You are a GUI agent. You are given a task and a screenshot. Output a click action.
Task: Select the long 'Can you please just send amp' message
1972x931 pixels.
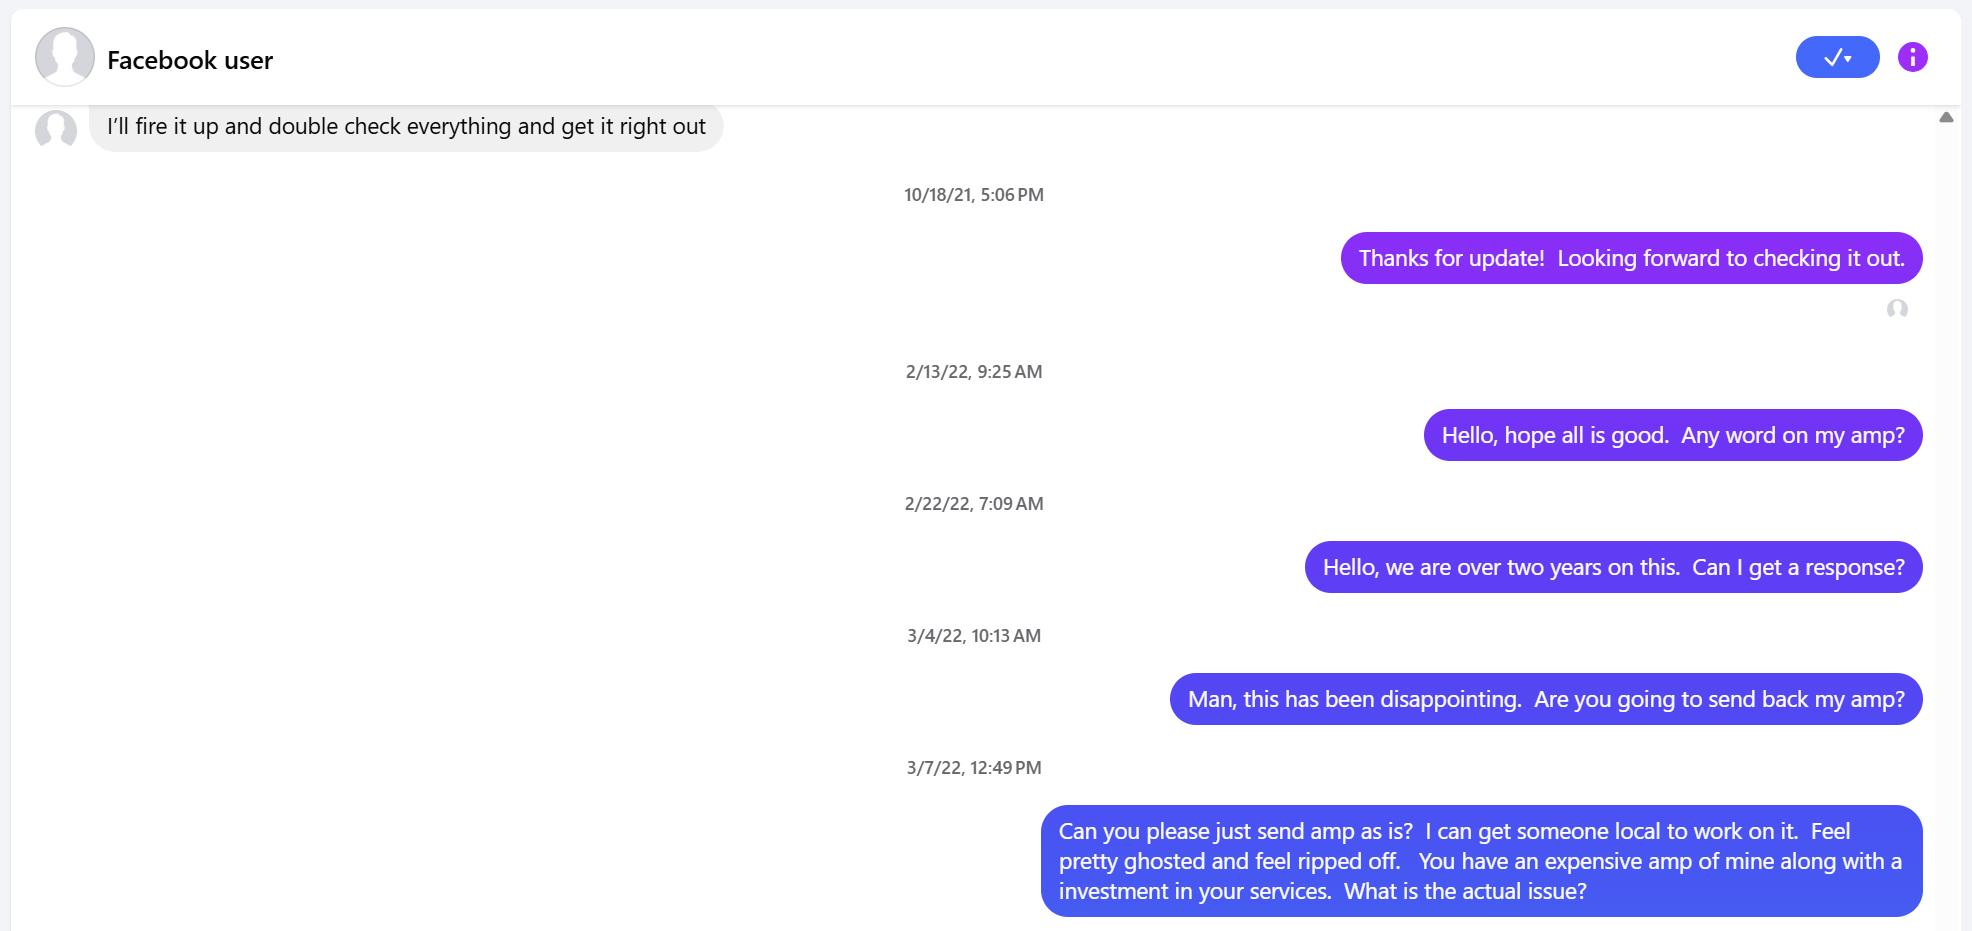click(x=1482, y=861)
